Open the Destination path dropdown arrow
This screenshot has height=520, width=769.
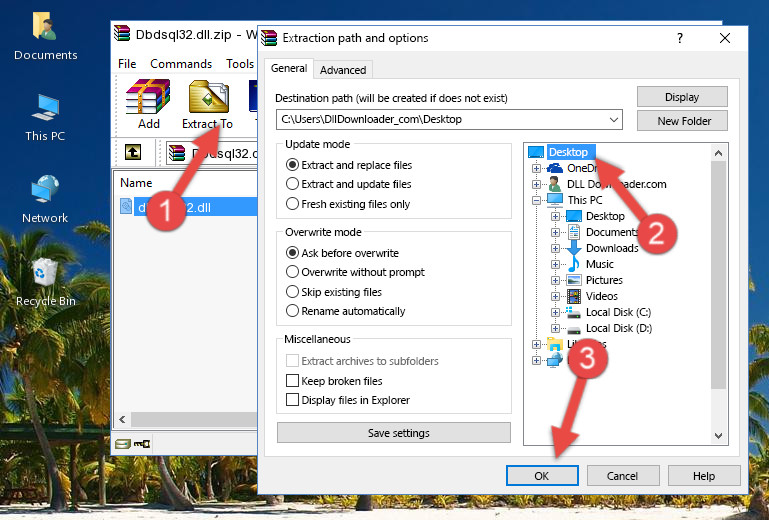click(614, 120)
